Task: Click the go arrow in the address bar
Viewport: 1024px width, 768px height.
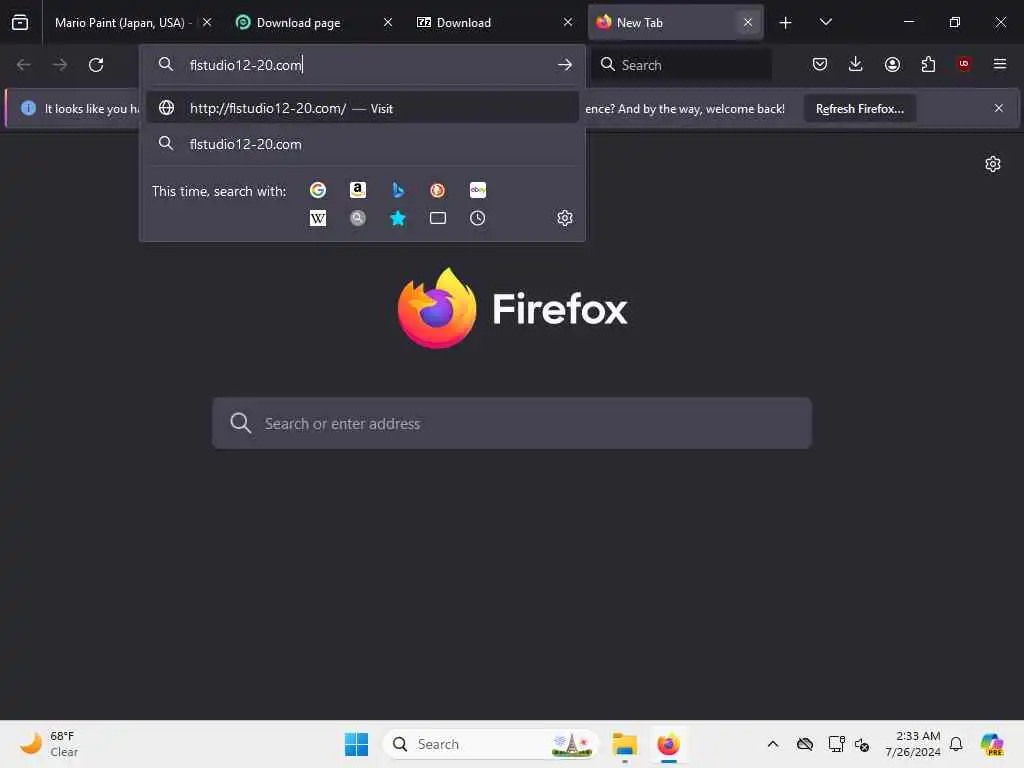Action: pyautogui.click(x=565, y=65)
